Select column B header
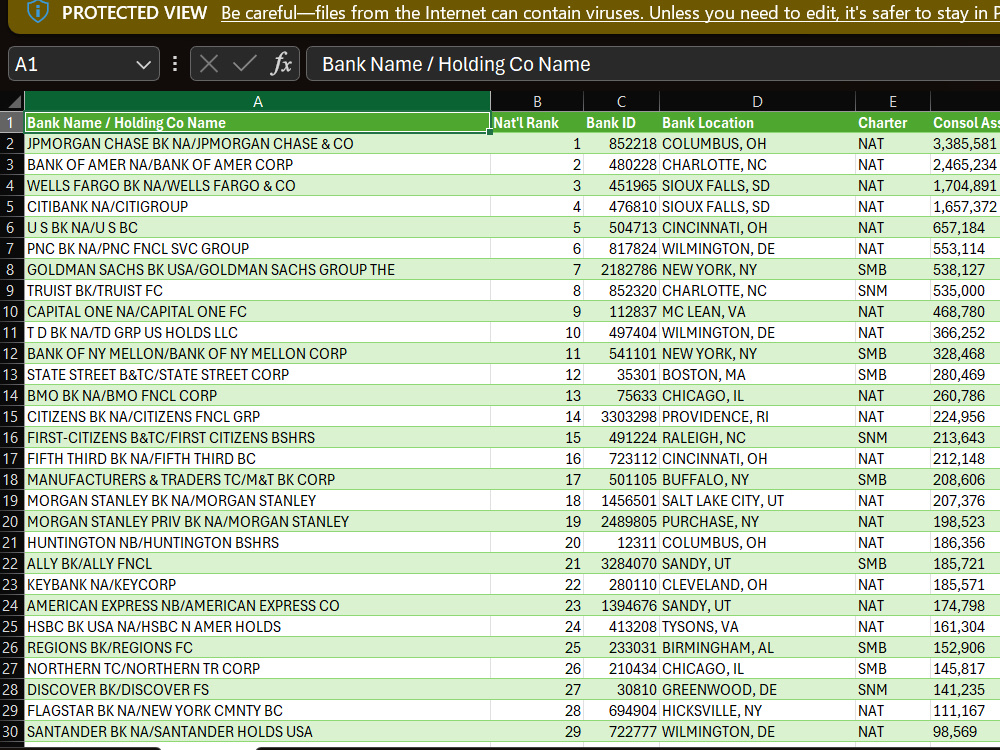The width and height of the screenshot is (1000, 750). click(537, 101)
